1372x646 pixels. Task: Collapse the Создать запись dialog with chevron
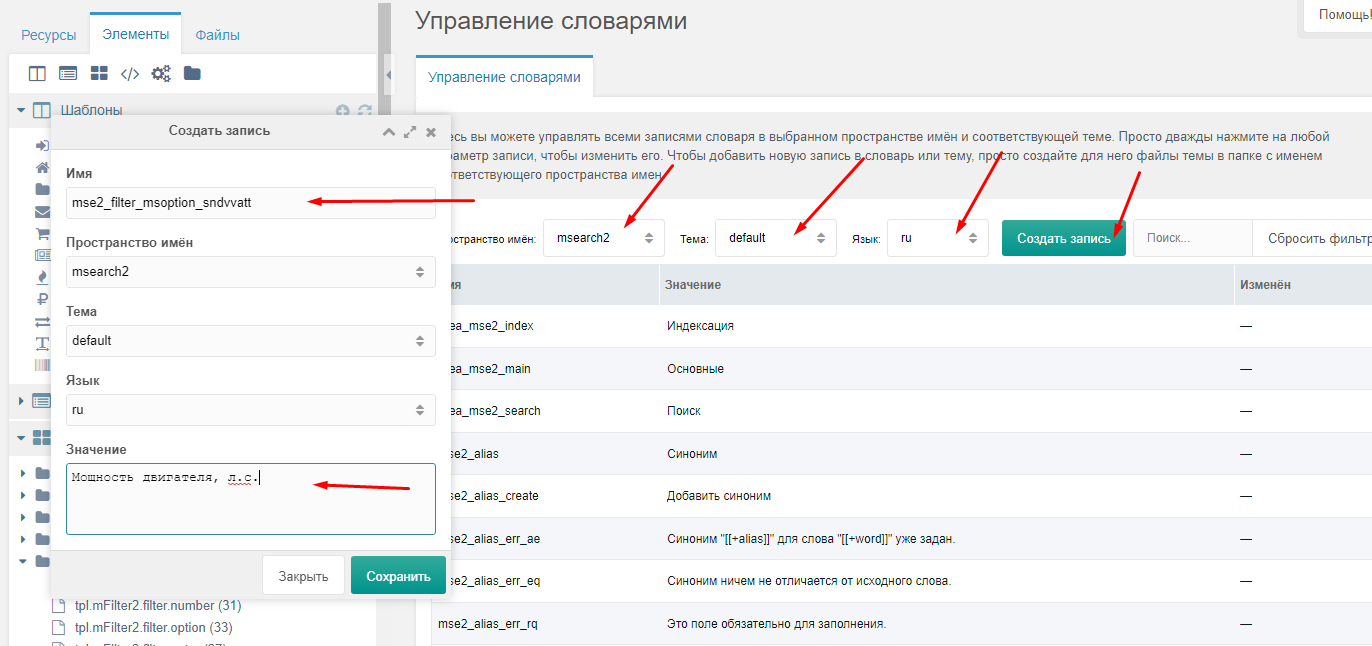click(x=389, y=131)
